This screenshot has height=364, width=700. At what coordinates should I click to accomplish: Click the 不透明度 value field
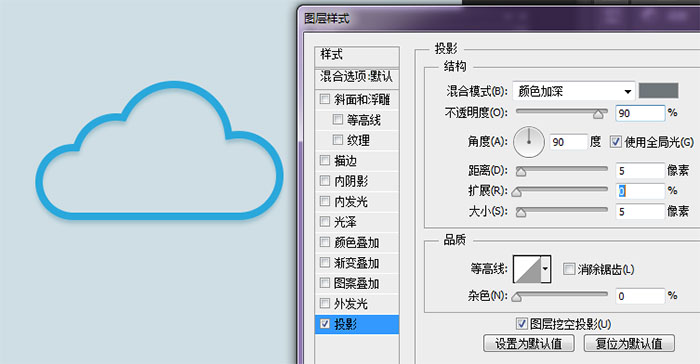point(640,113)
